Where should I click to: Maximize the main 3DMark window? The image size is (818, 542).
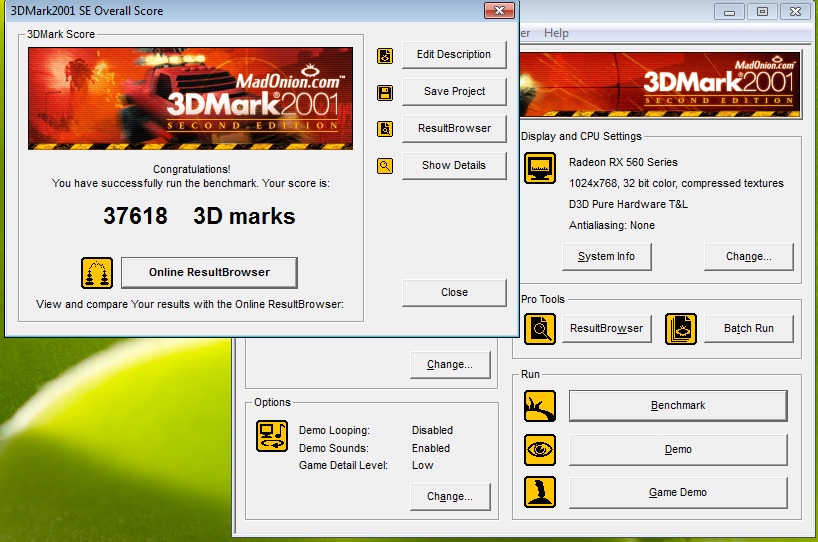[762, 11]
